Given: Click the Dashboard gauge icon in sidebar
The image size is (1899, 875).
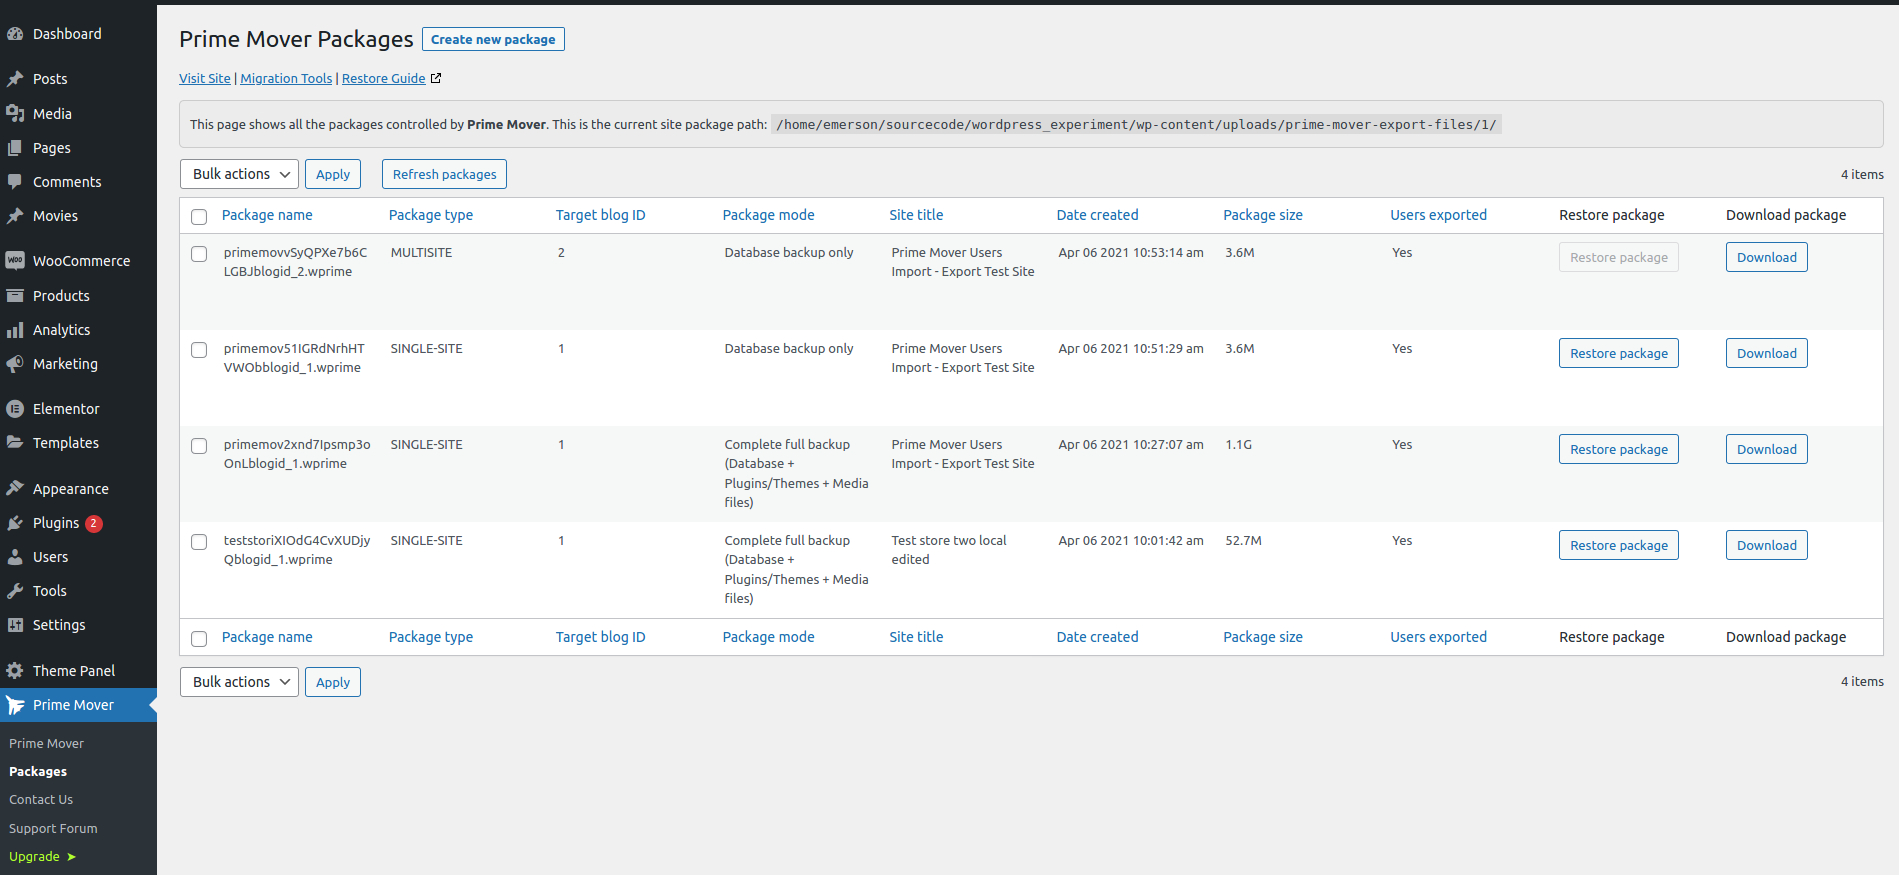Looking at the screenshot, I should [x=15, y=34].
